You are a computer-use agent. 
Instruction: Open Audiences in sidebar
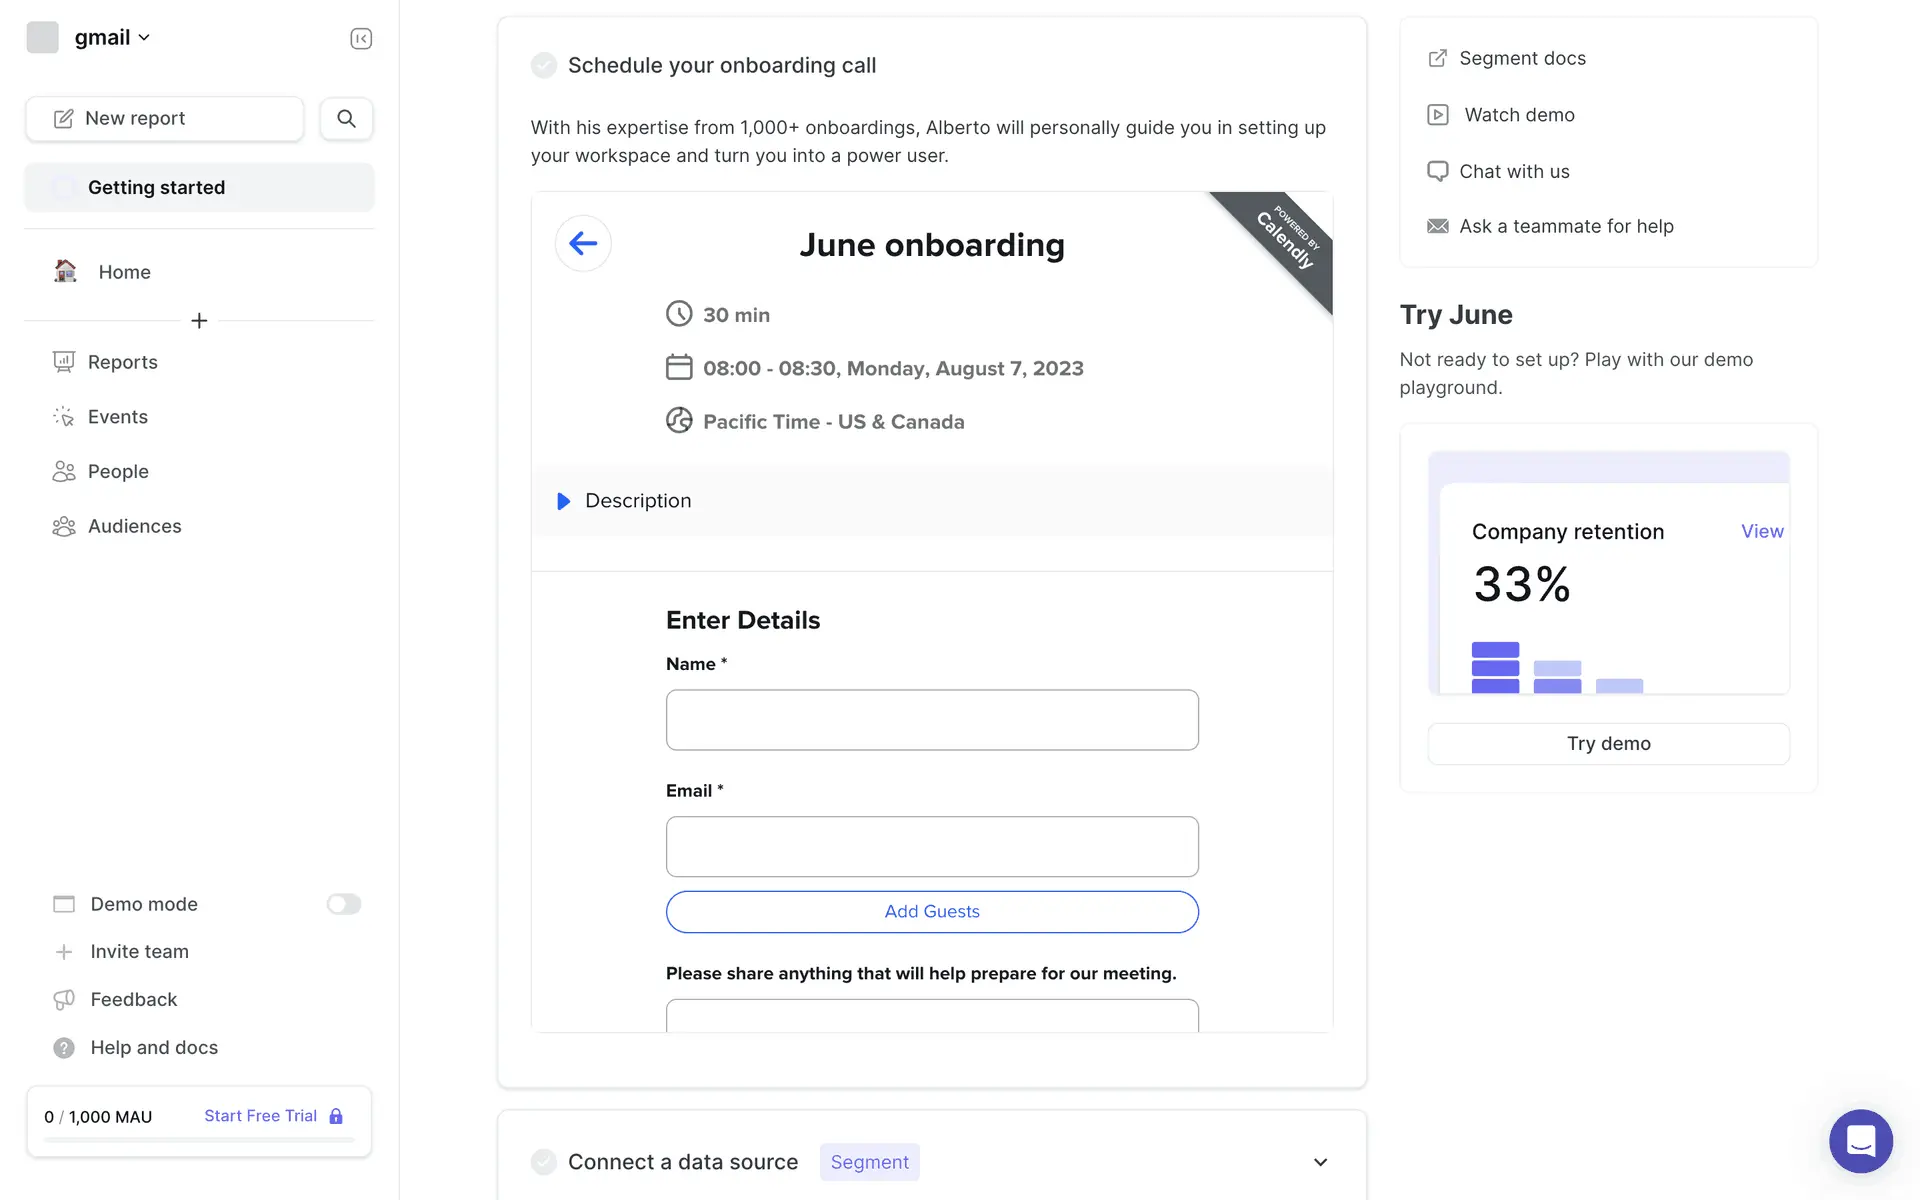click(134, 526)
